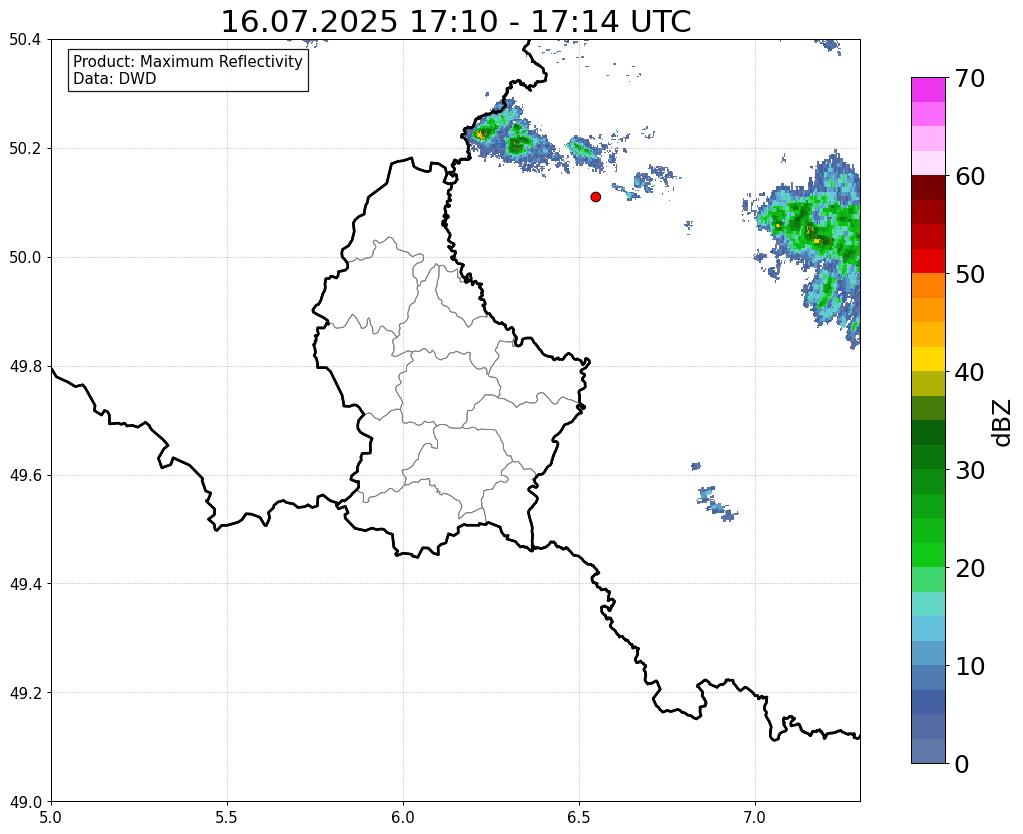1023x834 pixels.
Task: Click the longitude 5.5 axis label
Action: tap(227, 817)
